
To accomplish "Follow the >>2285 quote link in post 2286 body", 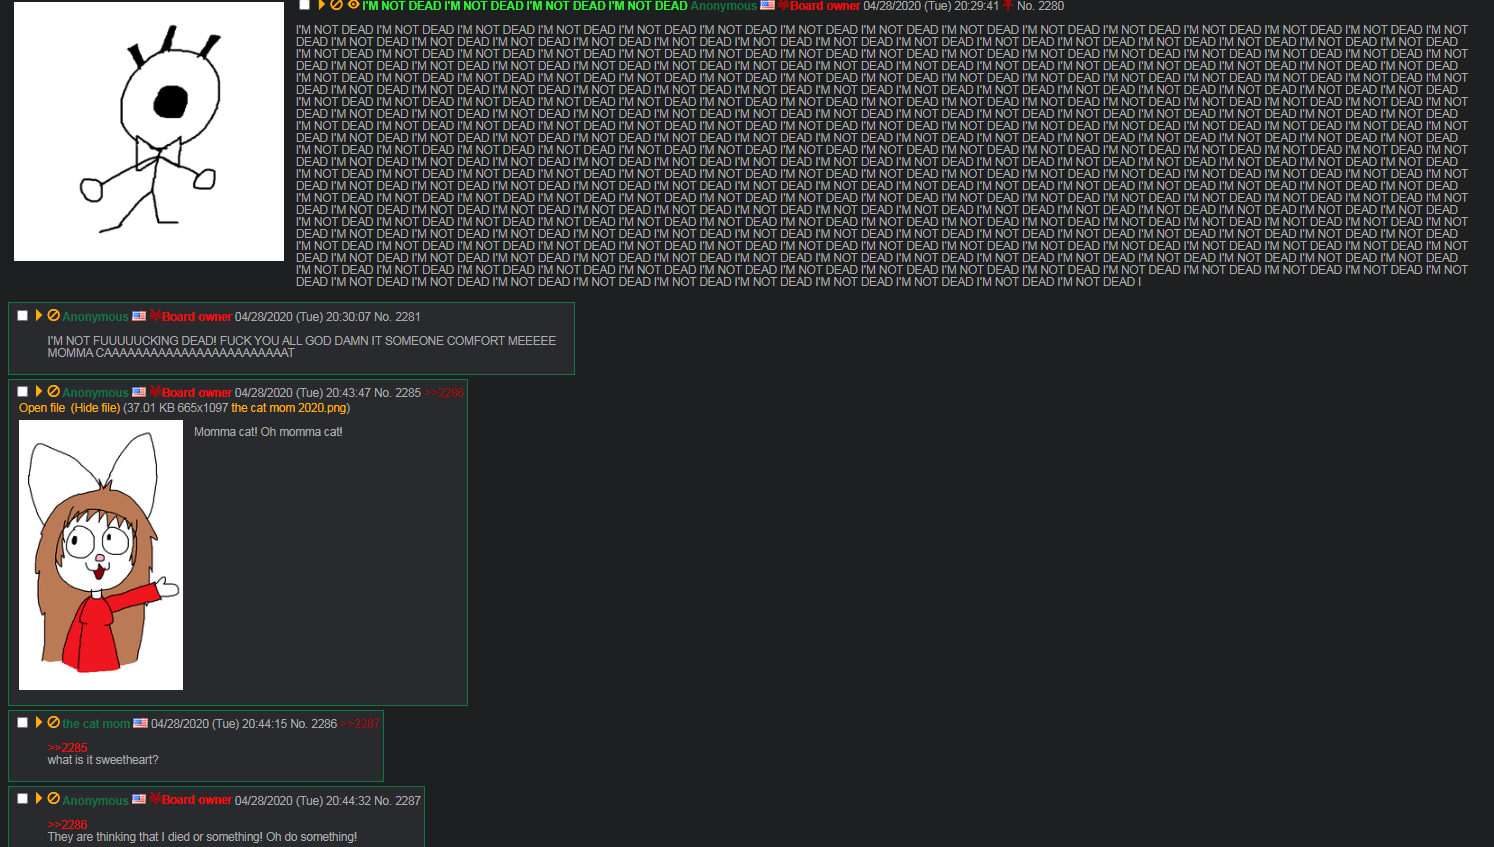I will click(67, 748).
